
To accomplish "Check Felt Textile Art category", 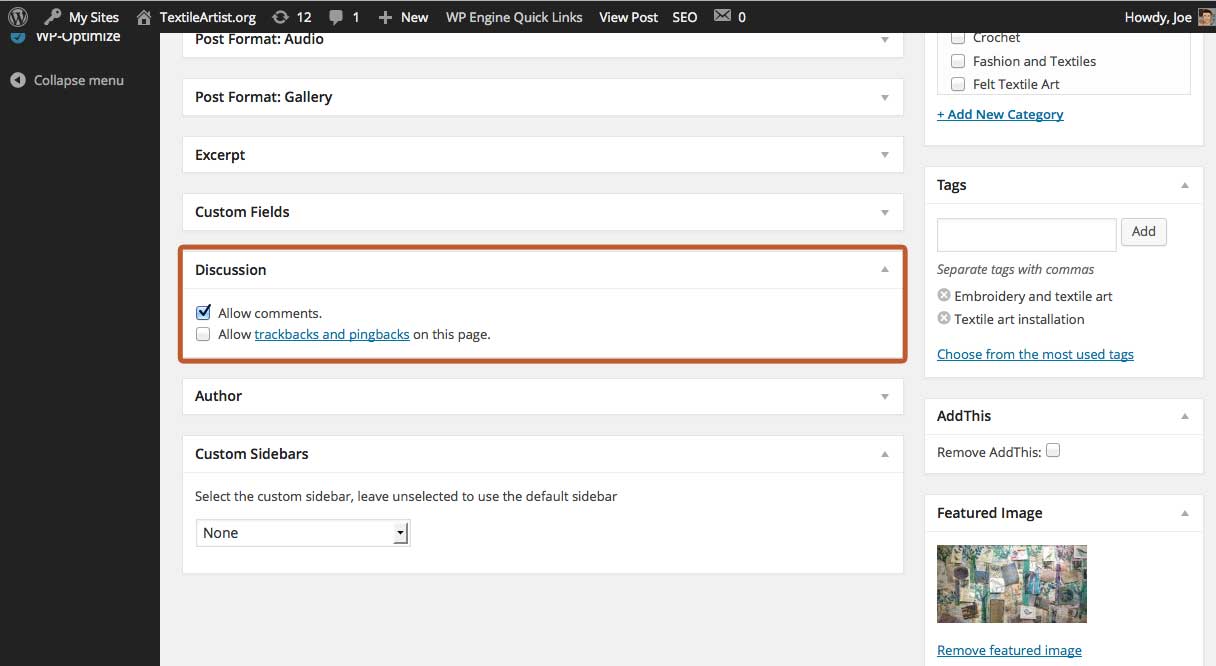I will [958, 84].
